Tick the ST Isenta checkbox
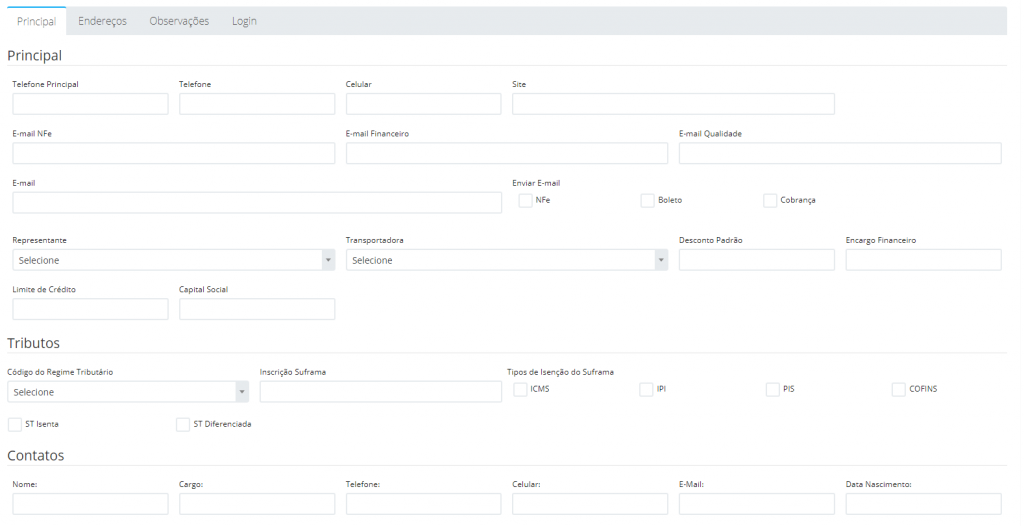Image resolution: width=1024 pixels, height=526 pixels. point(14,425)
